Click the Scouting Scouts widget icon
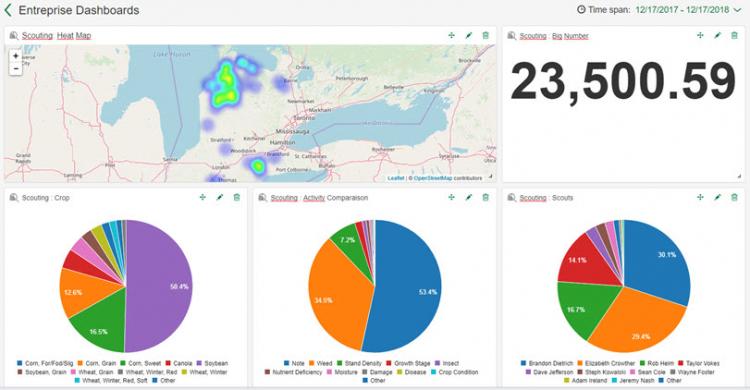 pos(512,197)
